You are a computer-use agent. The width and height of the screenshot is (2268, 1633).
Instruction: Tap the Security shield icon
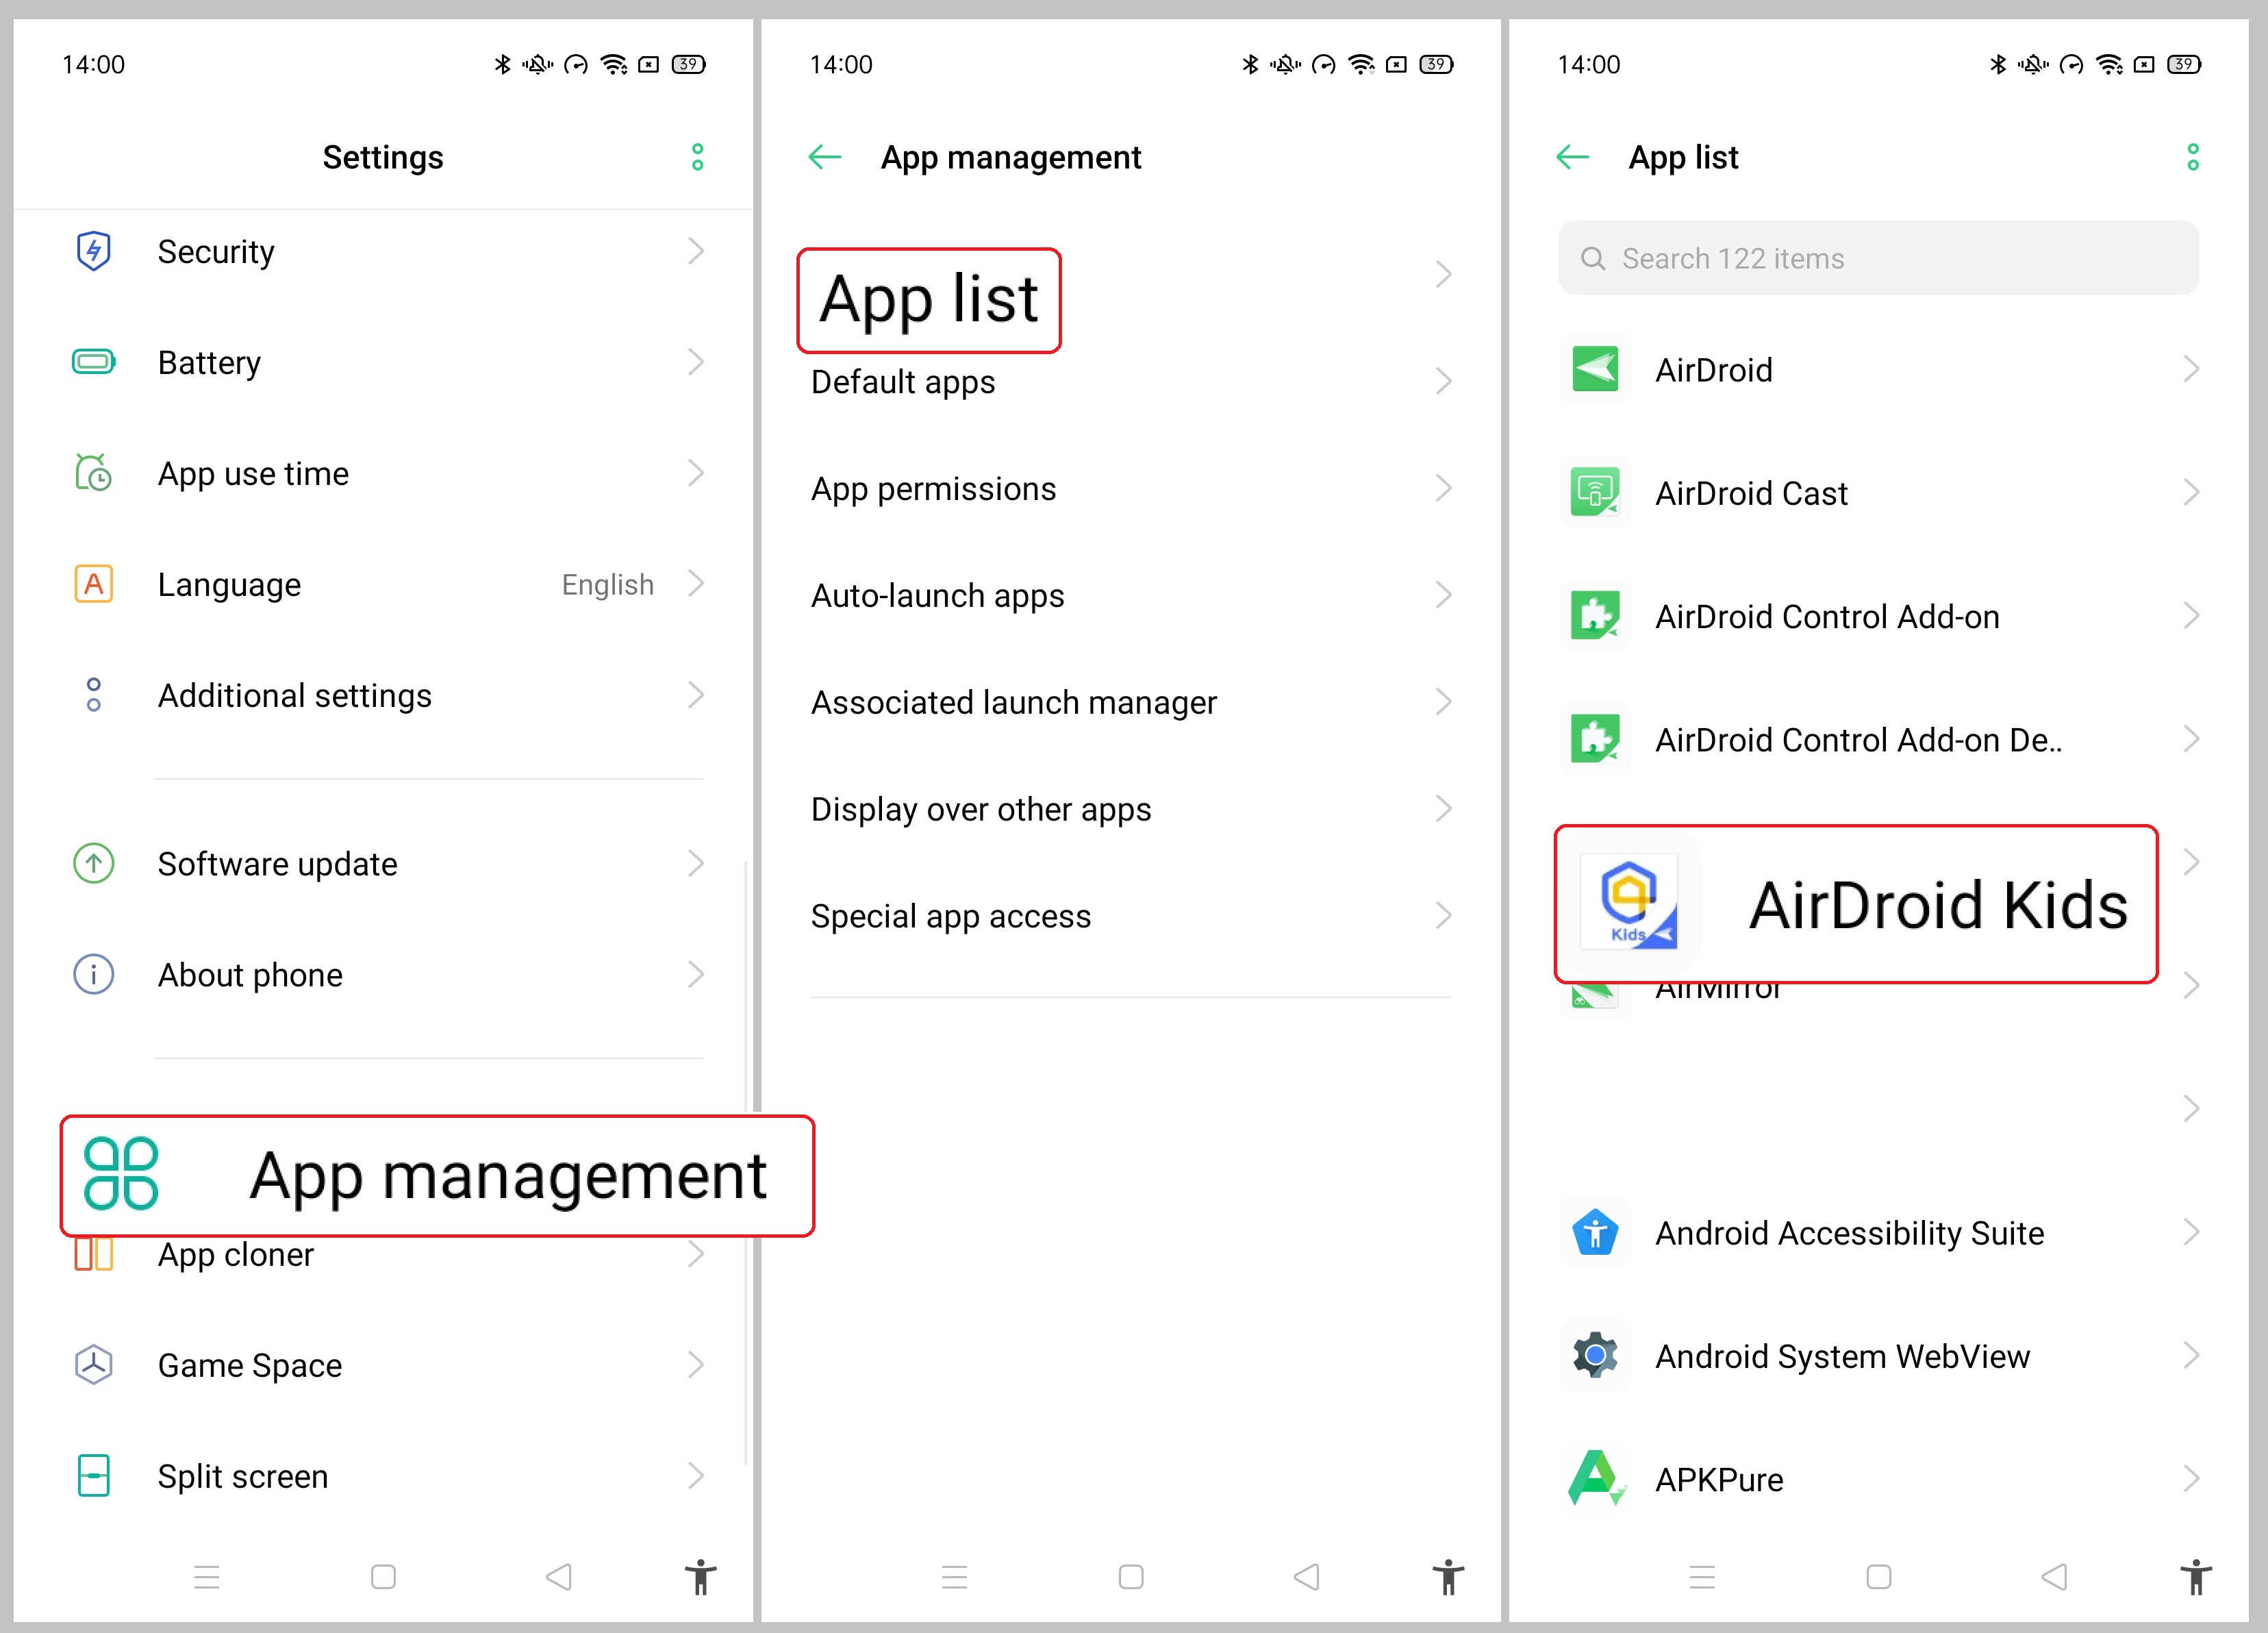(93, 251)
